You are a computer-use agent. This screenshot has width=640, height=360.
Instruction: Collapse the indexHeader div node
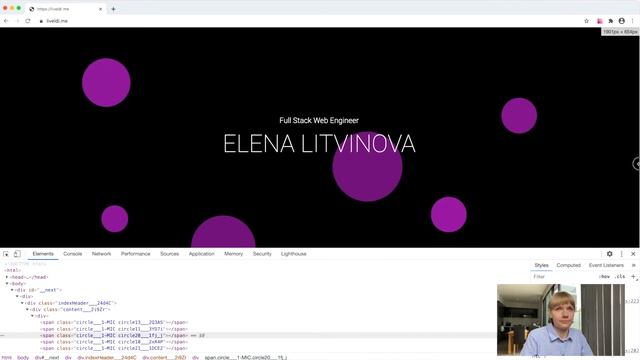tap(22, 303)
